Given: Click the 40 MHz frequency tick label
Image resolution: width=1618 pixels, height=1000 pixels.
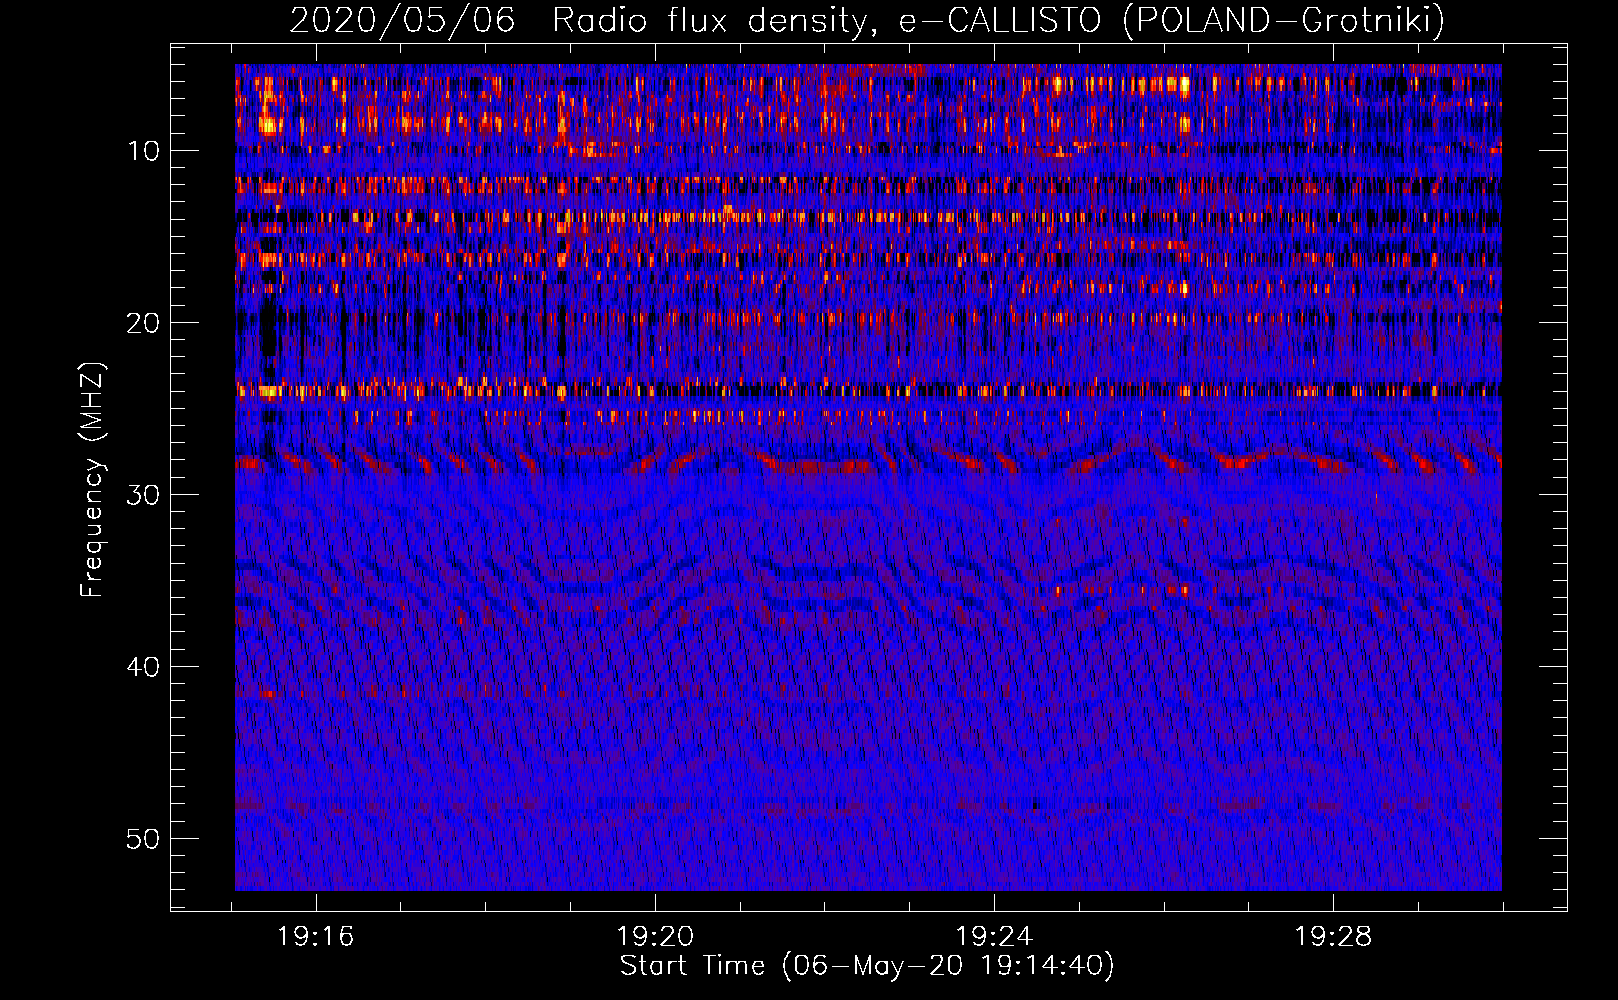Looking at the screenshot, I should click(143, 667).
